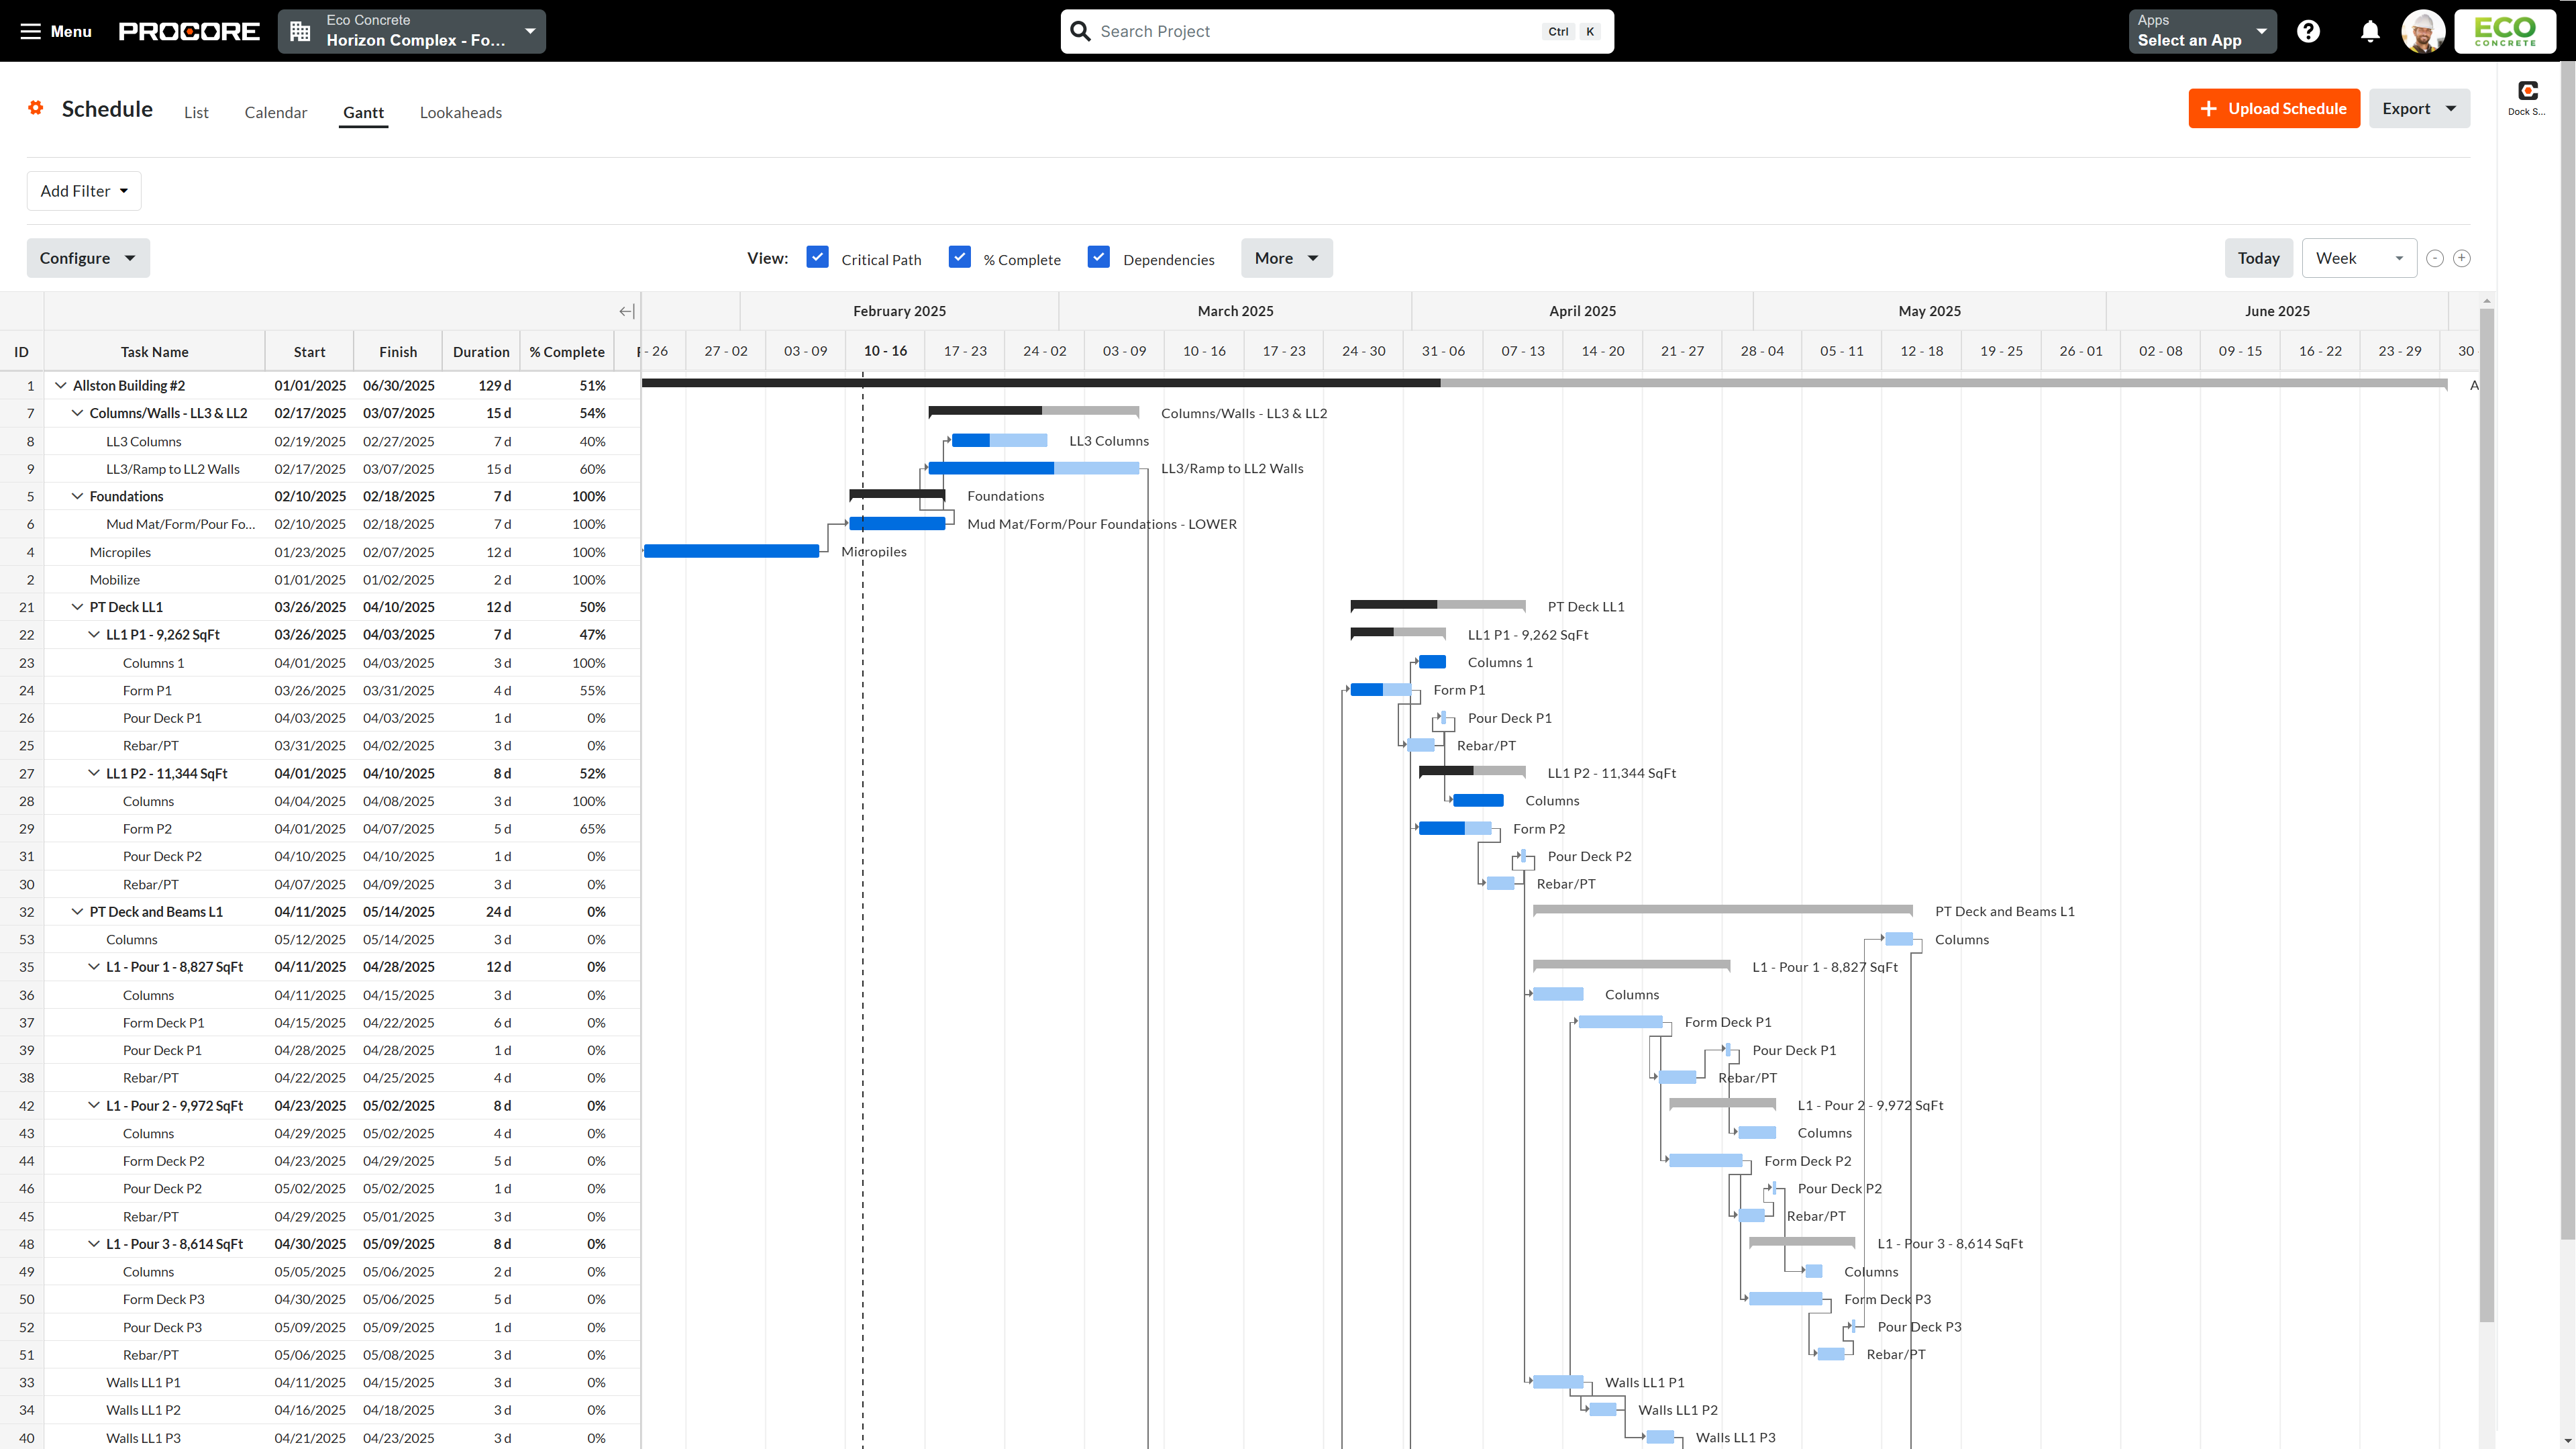This screenshot has width=2576, height=1449.
Task: Collapse the Foundations task group
Action: tap(77, 496)
